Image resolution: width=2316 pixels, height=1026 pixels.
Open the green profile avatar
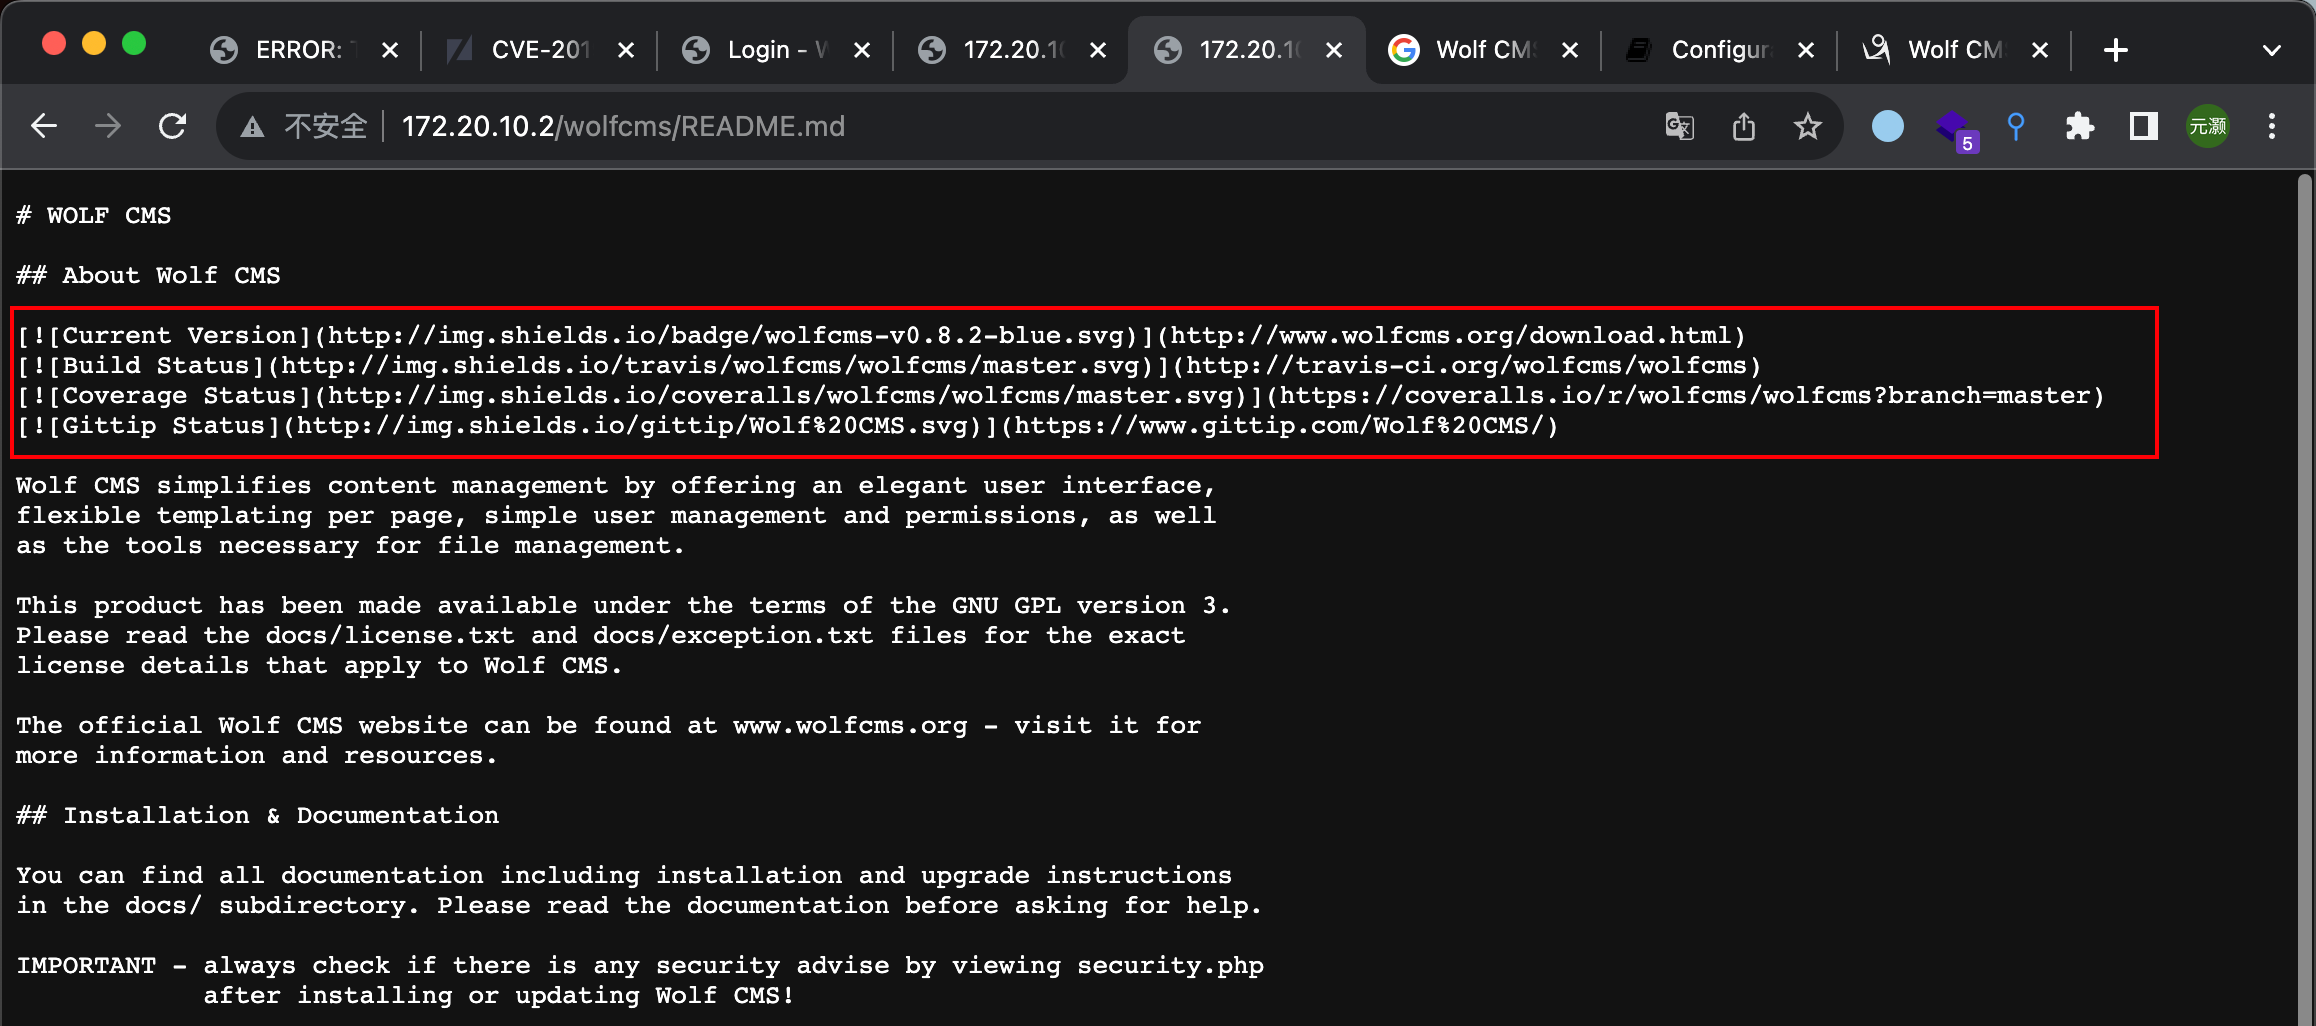2208,126
